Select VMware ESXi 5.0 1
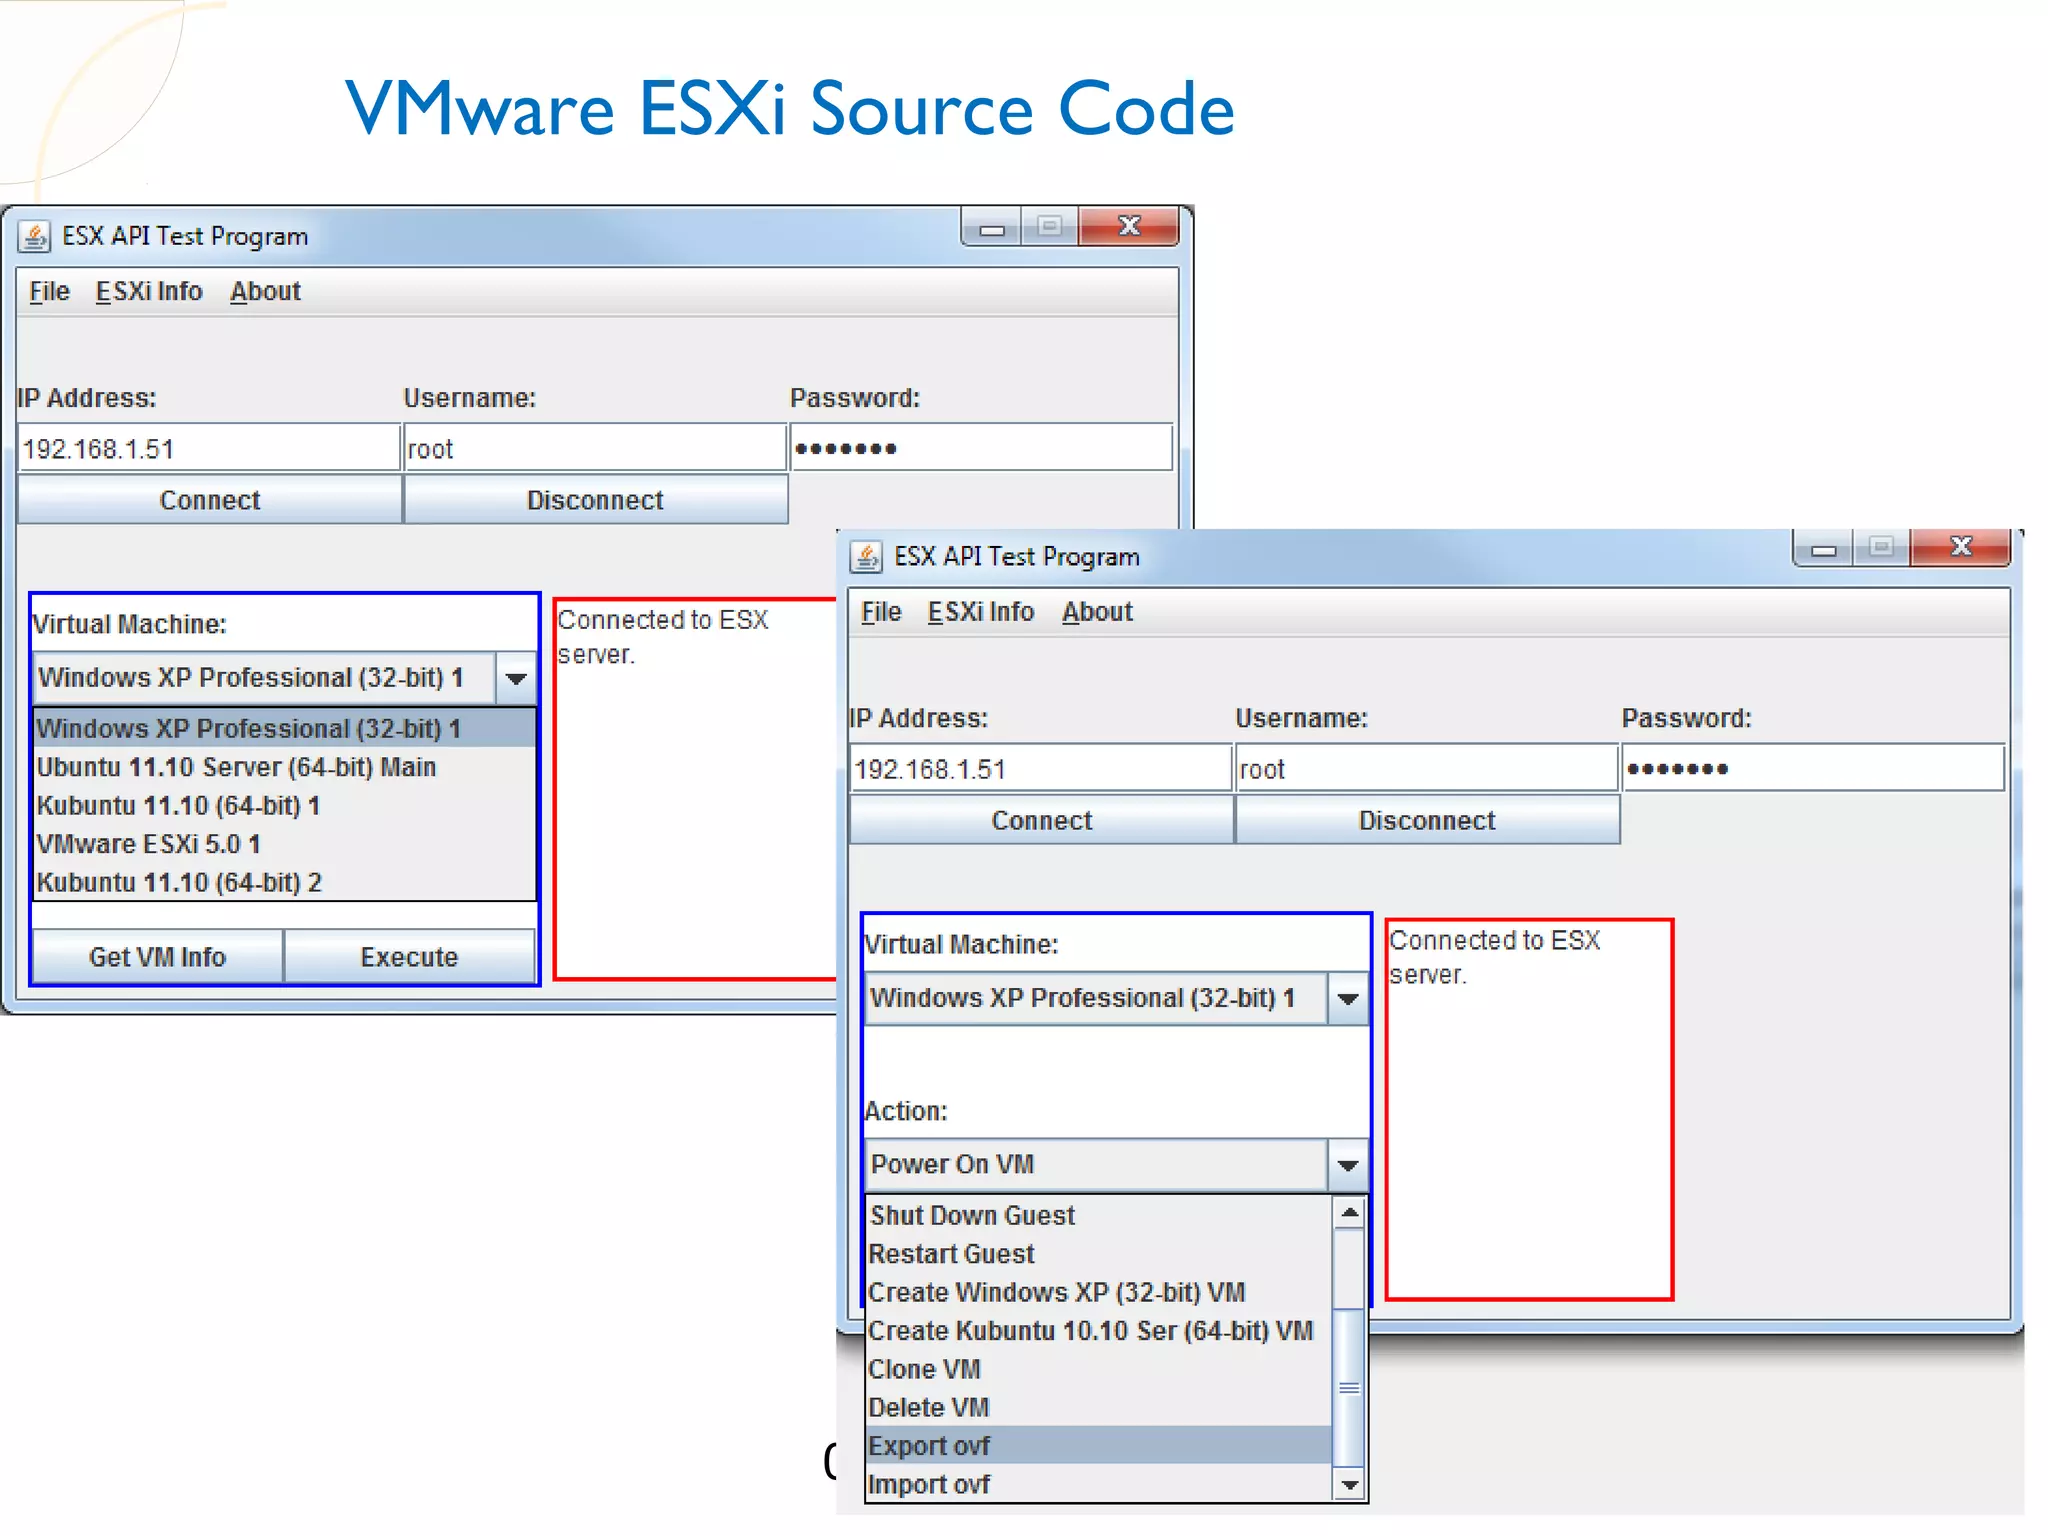 tap(285, 844)
